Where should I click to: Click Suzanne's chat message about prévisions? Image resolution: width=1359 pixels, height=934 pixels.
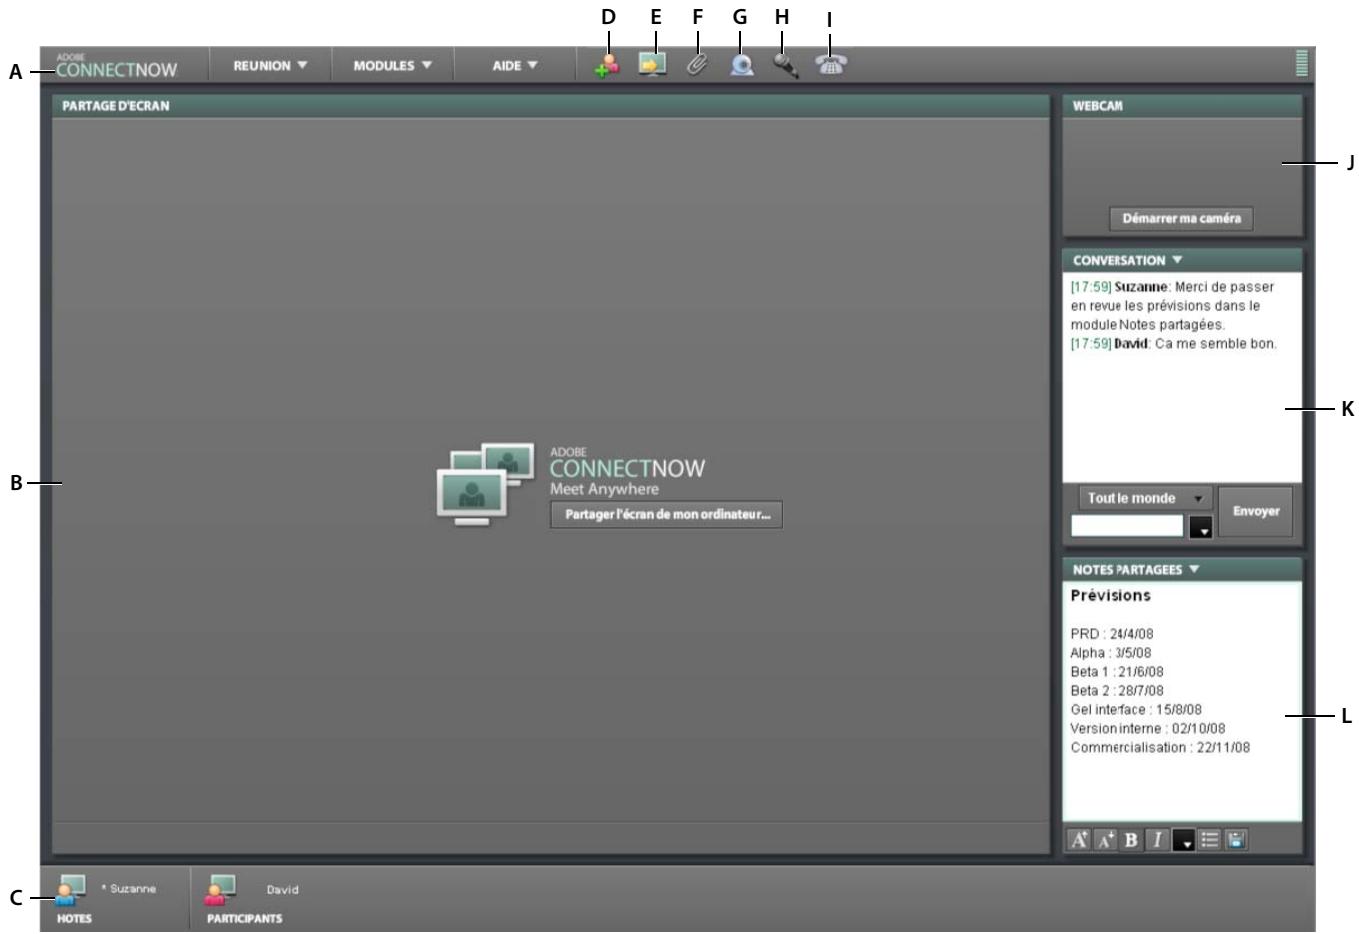pos(1172,306)
